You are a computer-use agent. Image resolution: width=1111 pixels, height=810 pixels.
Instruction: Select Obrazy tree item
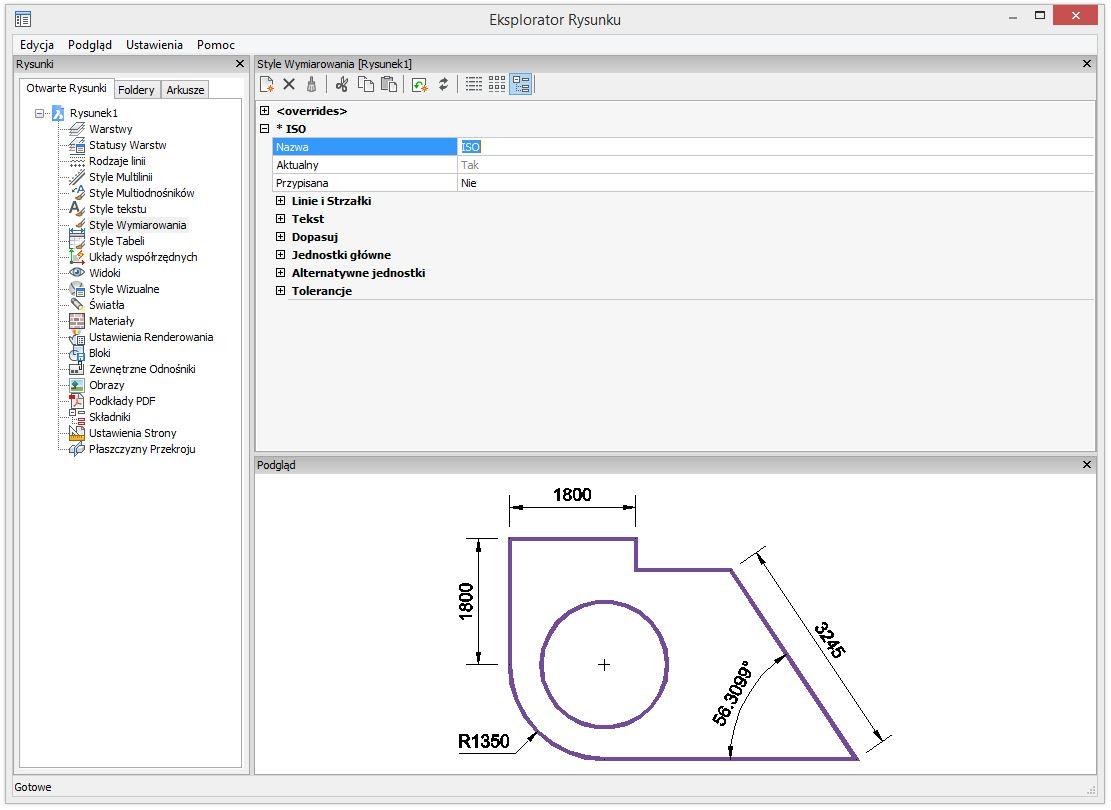coord(106,386)
